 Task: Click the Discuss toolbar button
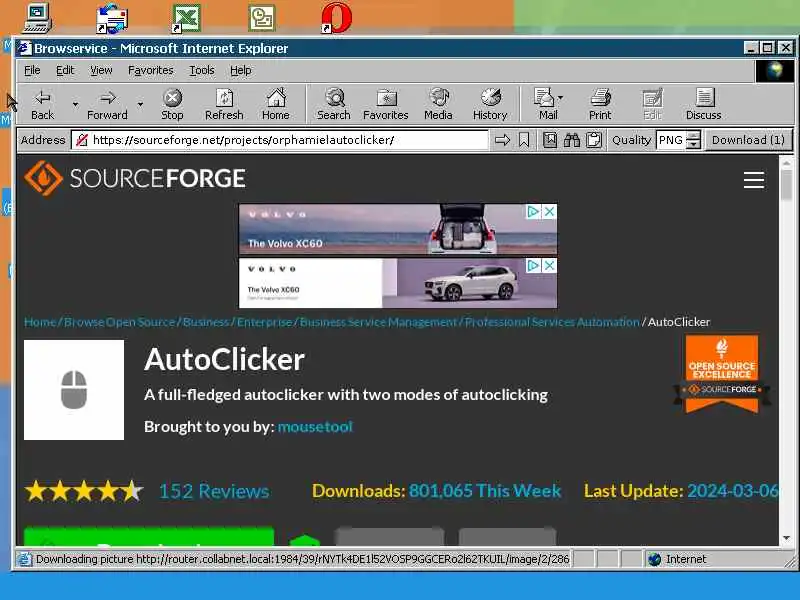point(704,105)
